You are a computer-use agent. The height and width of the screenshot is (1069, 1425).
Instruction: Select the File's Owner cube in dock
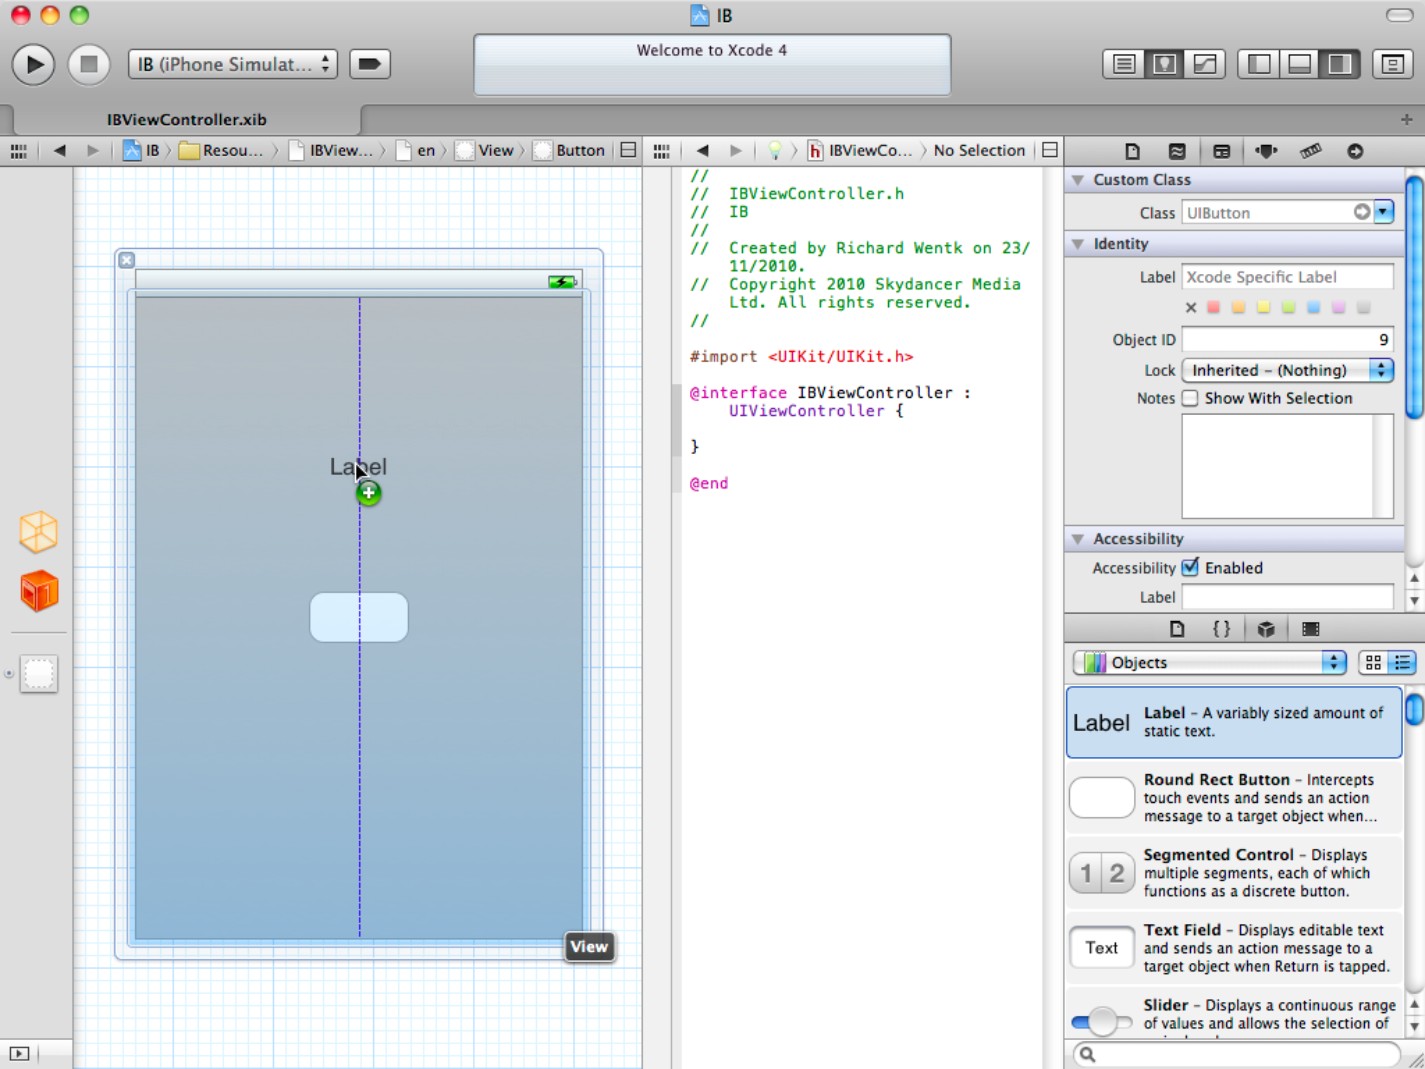click(38, 532)
